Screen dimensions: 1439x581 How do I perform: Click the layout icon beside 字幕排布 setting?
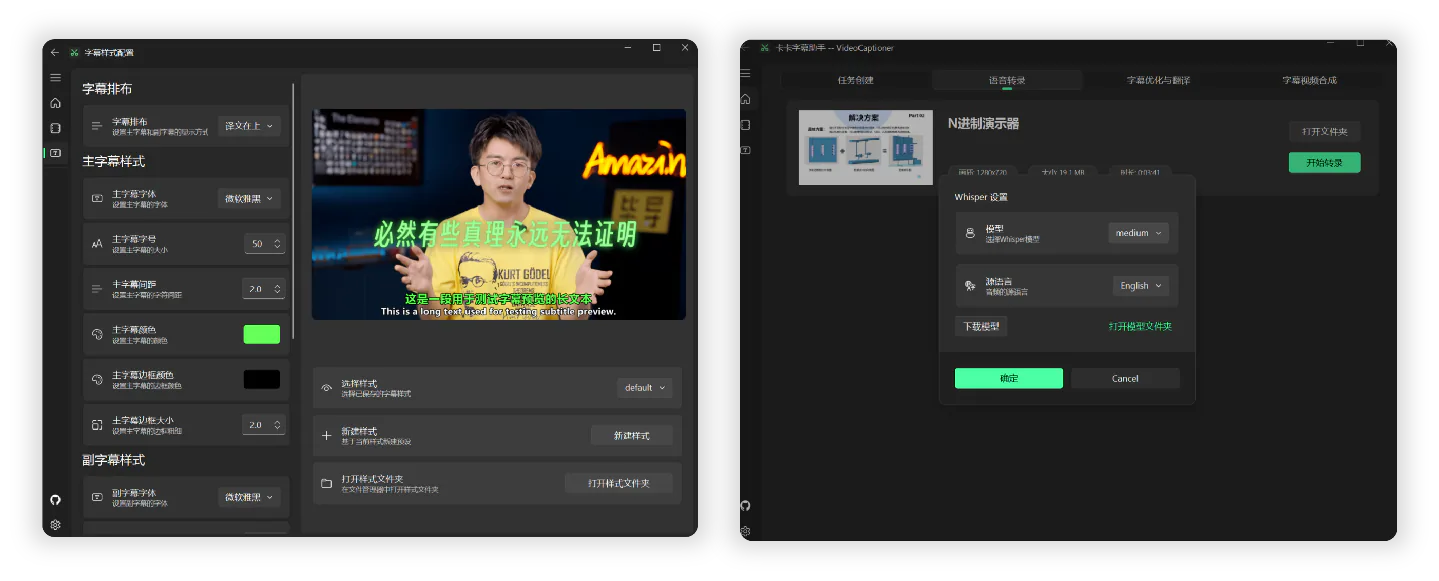point(97,126)
